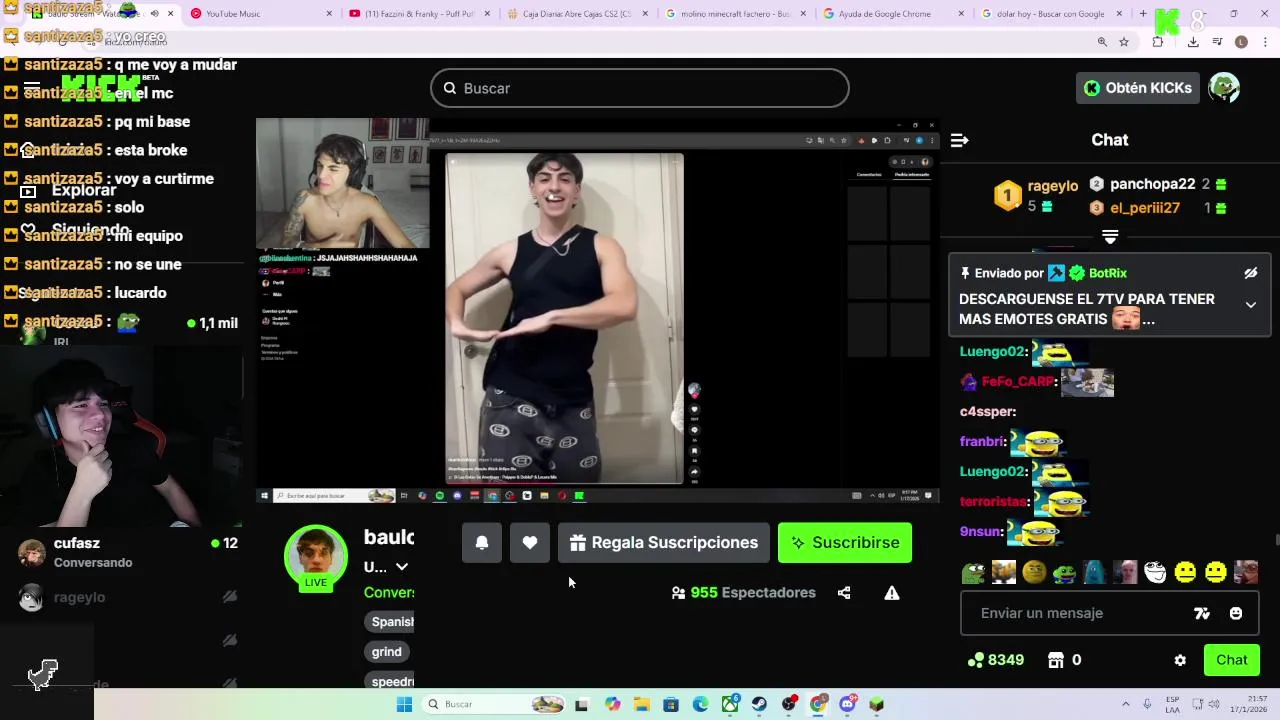Collapse the chat with the arrow icon
Screen dimensions: 1280x720
coord(960,140)
